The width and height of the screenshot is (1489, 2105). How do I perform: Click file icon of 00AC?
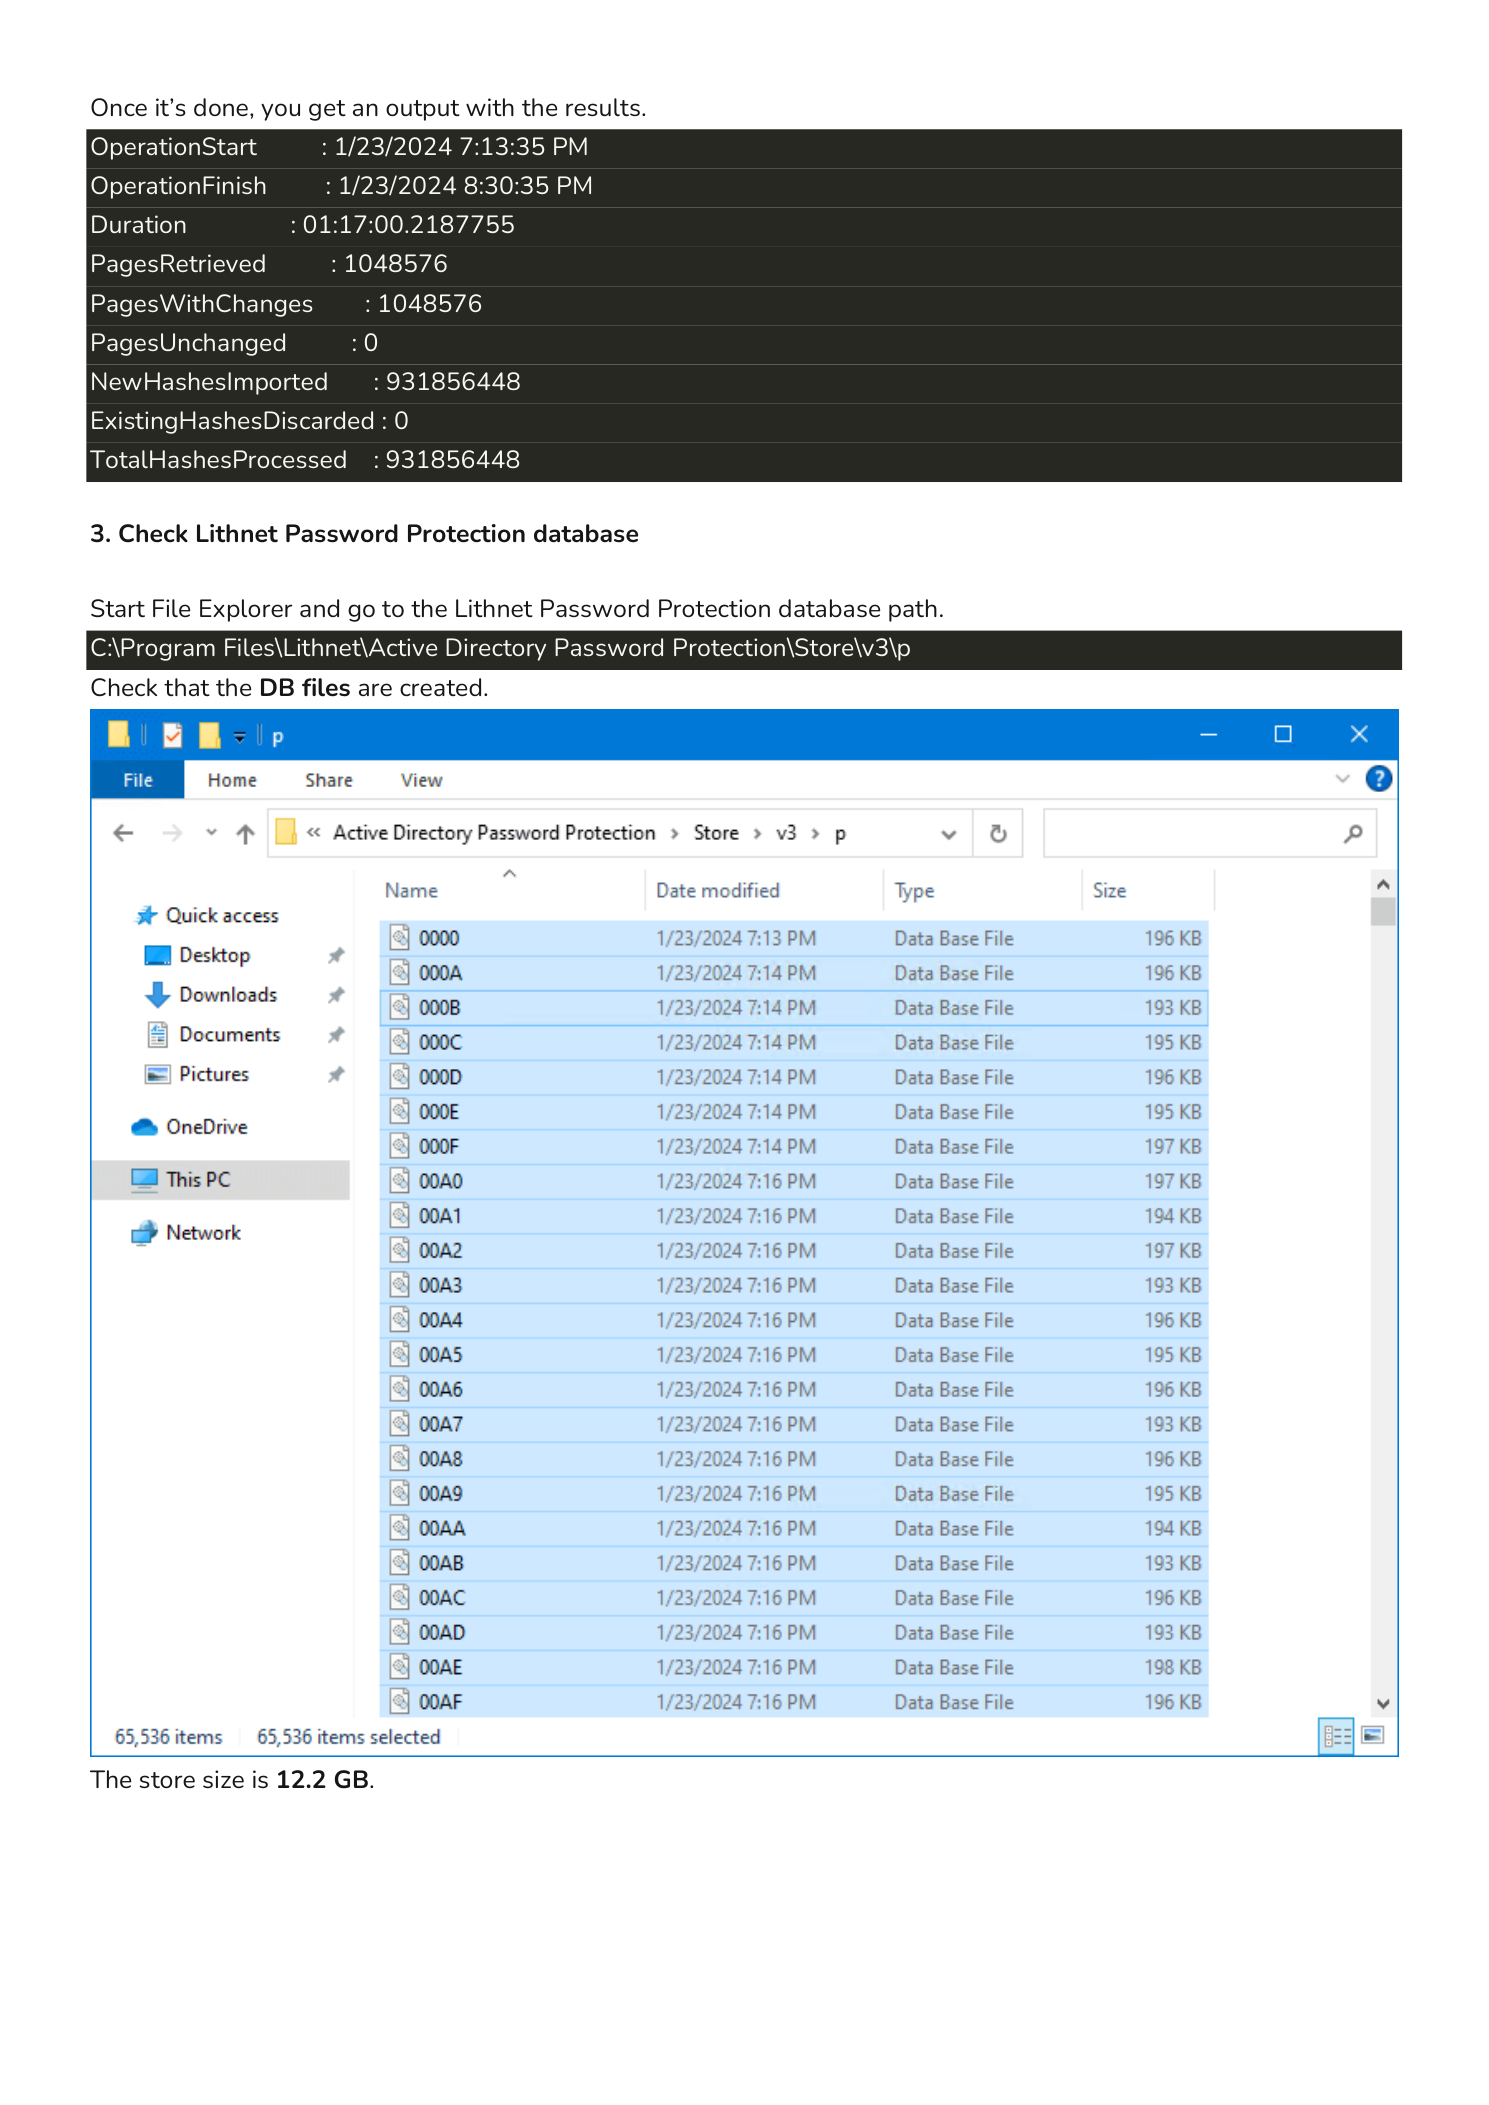(400, 1597)
